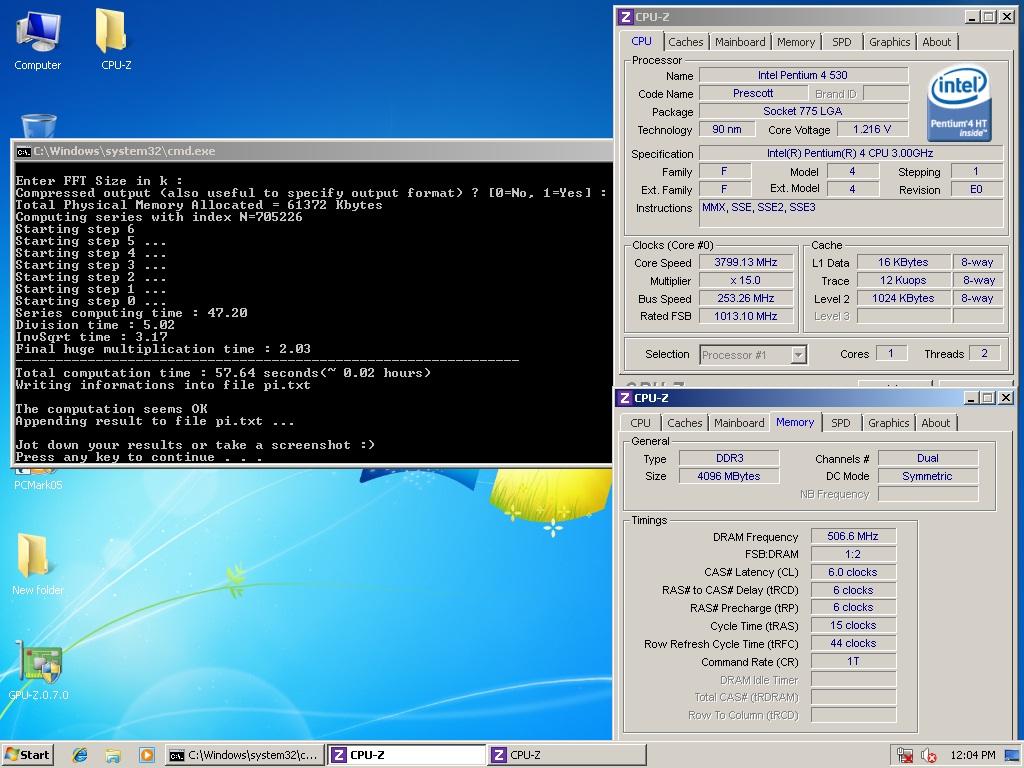Click the Command Rate value 1T

point(853,661)
